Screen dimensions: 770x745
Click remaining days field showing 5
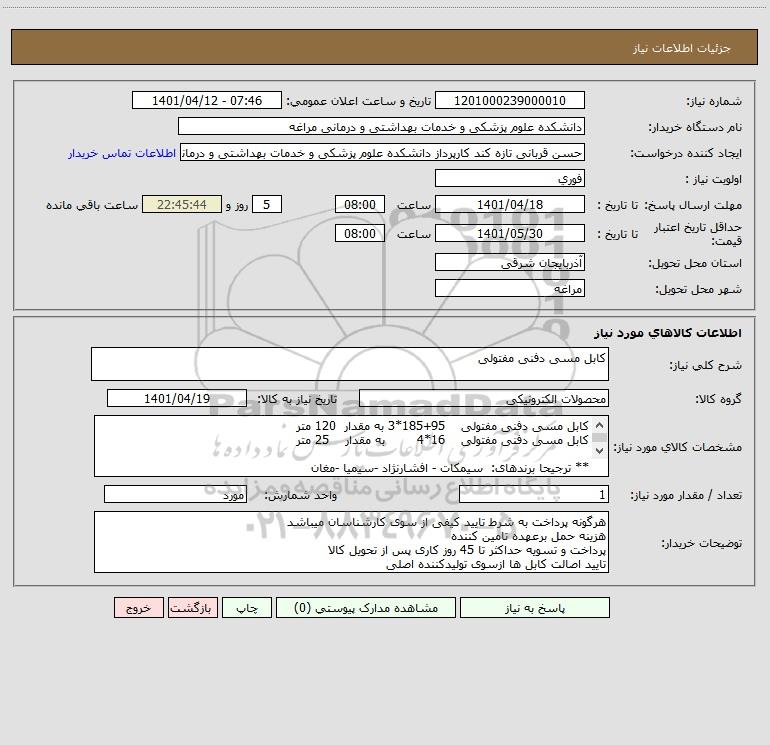(267, 204)
